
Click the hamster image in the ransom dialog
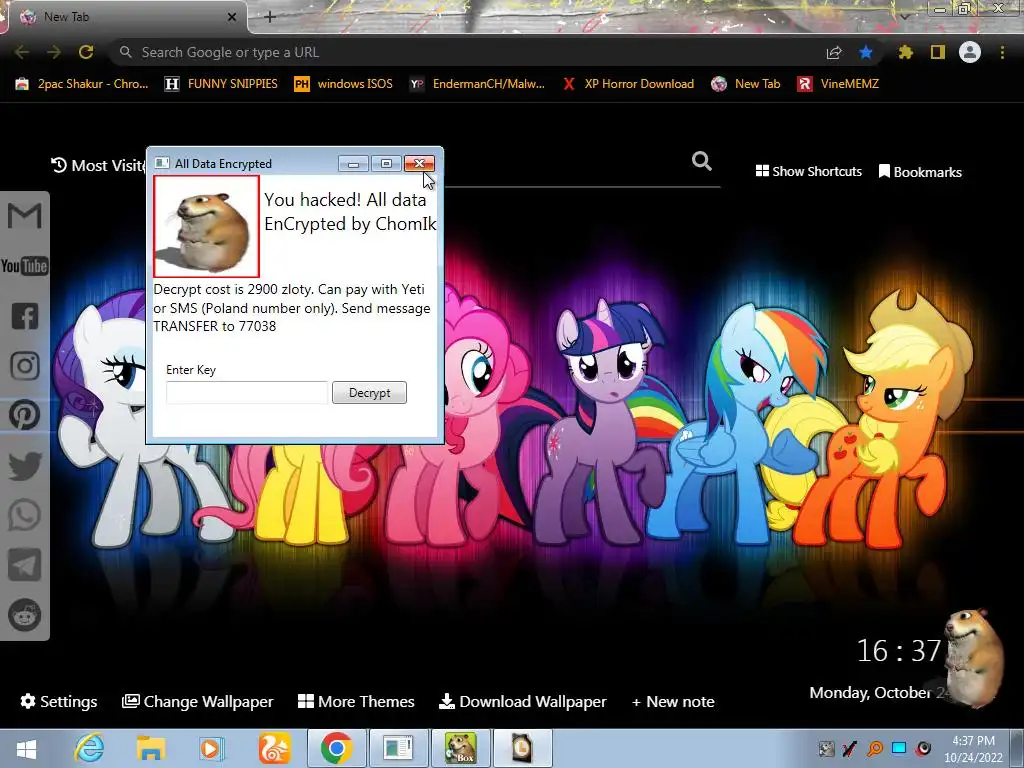(206, 226)
